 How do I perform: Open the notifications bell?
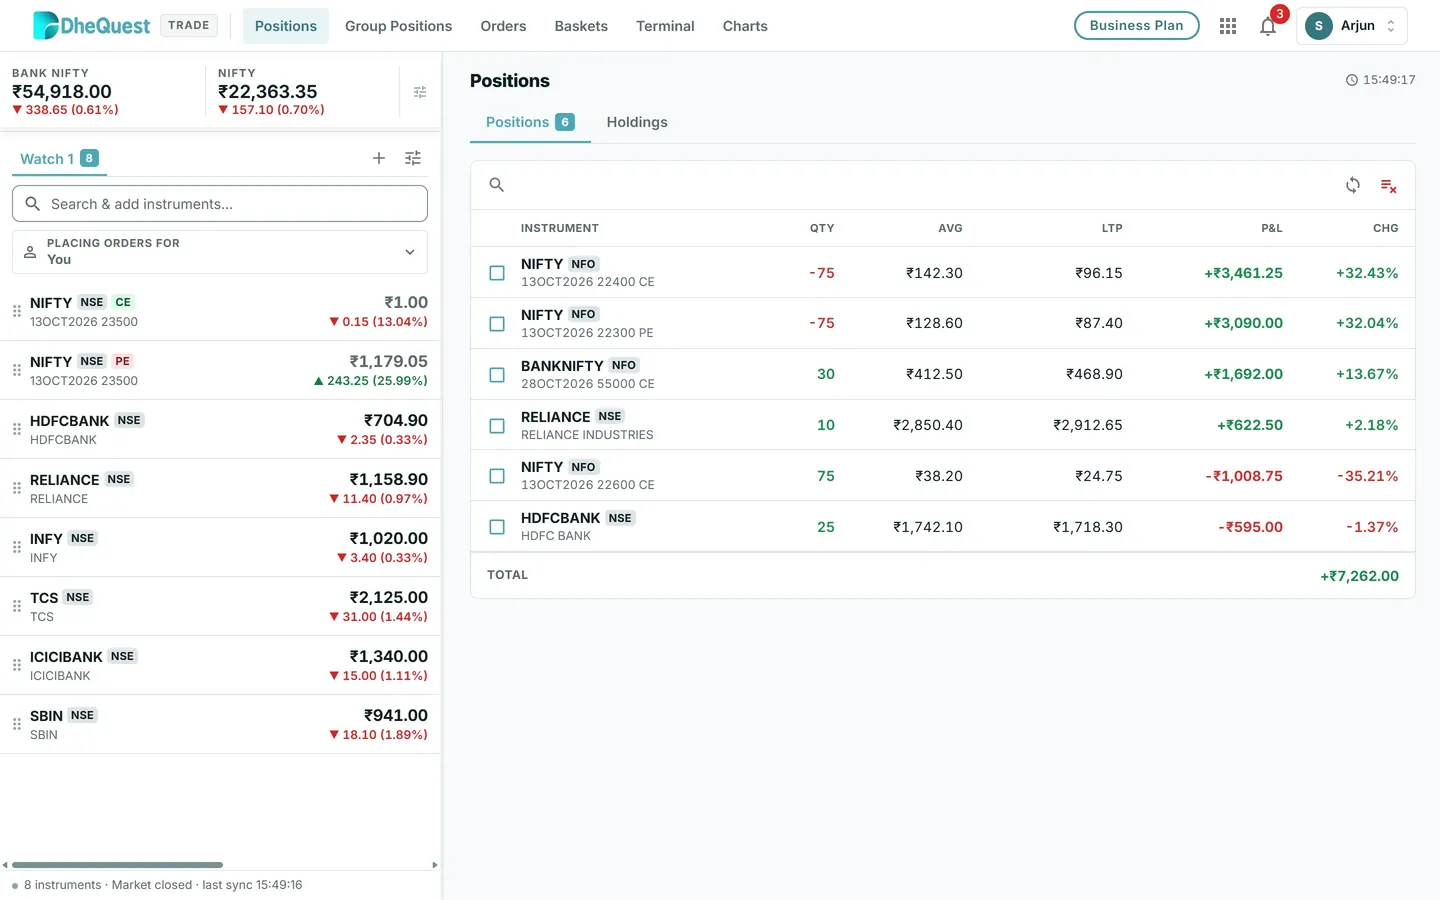(x=1268, y=27)
